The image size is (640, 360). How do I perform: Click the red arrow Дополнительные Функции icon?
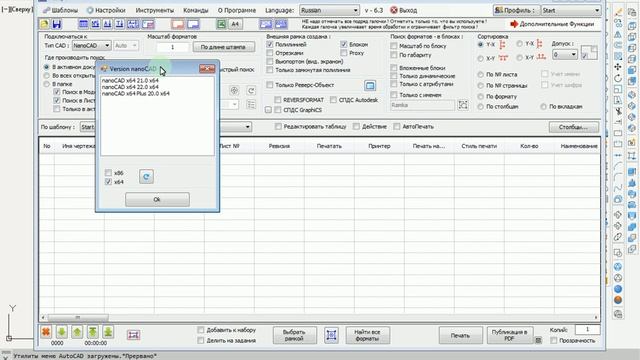514,24
